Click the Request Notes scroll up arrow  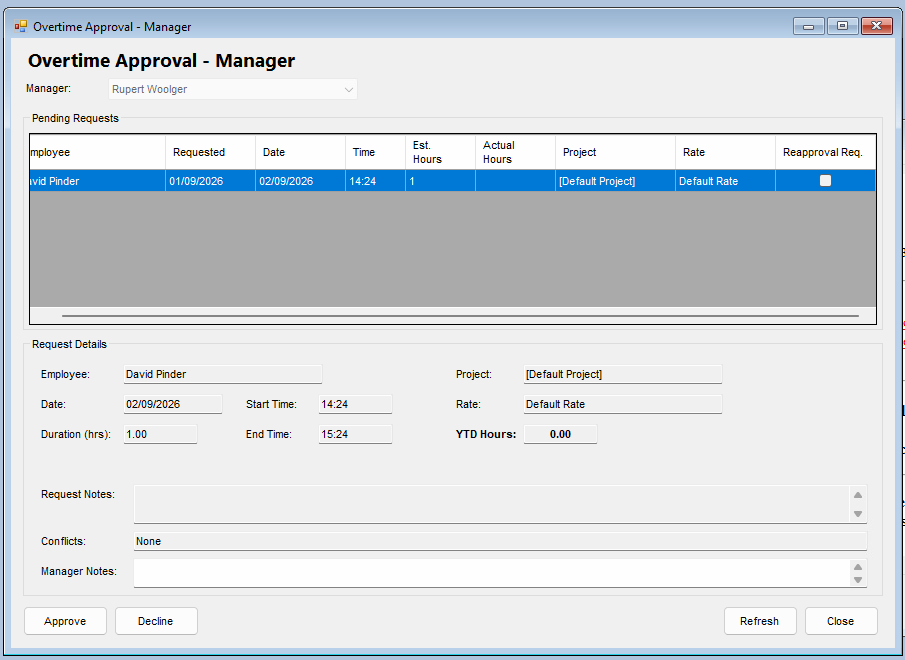858,495
